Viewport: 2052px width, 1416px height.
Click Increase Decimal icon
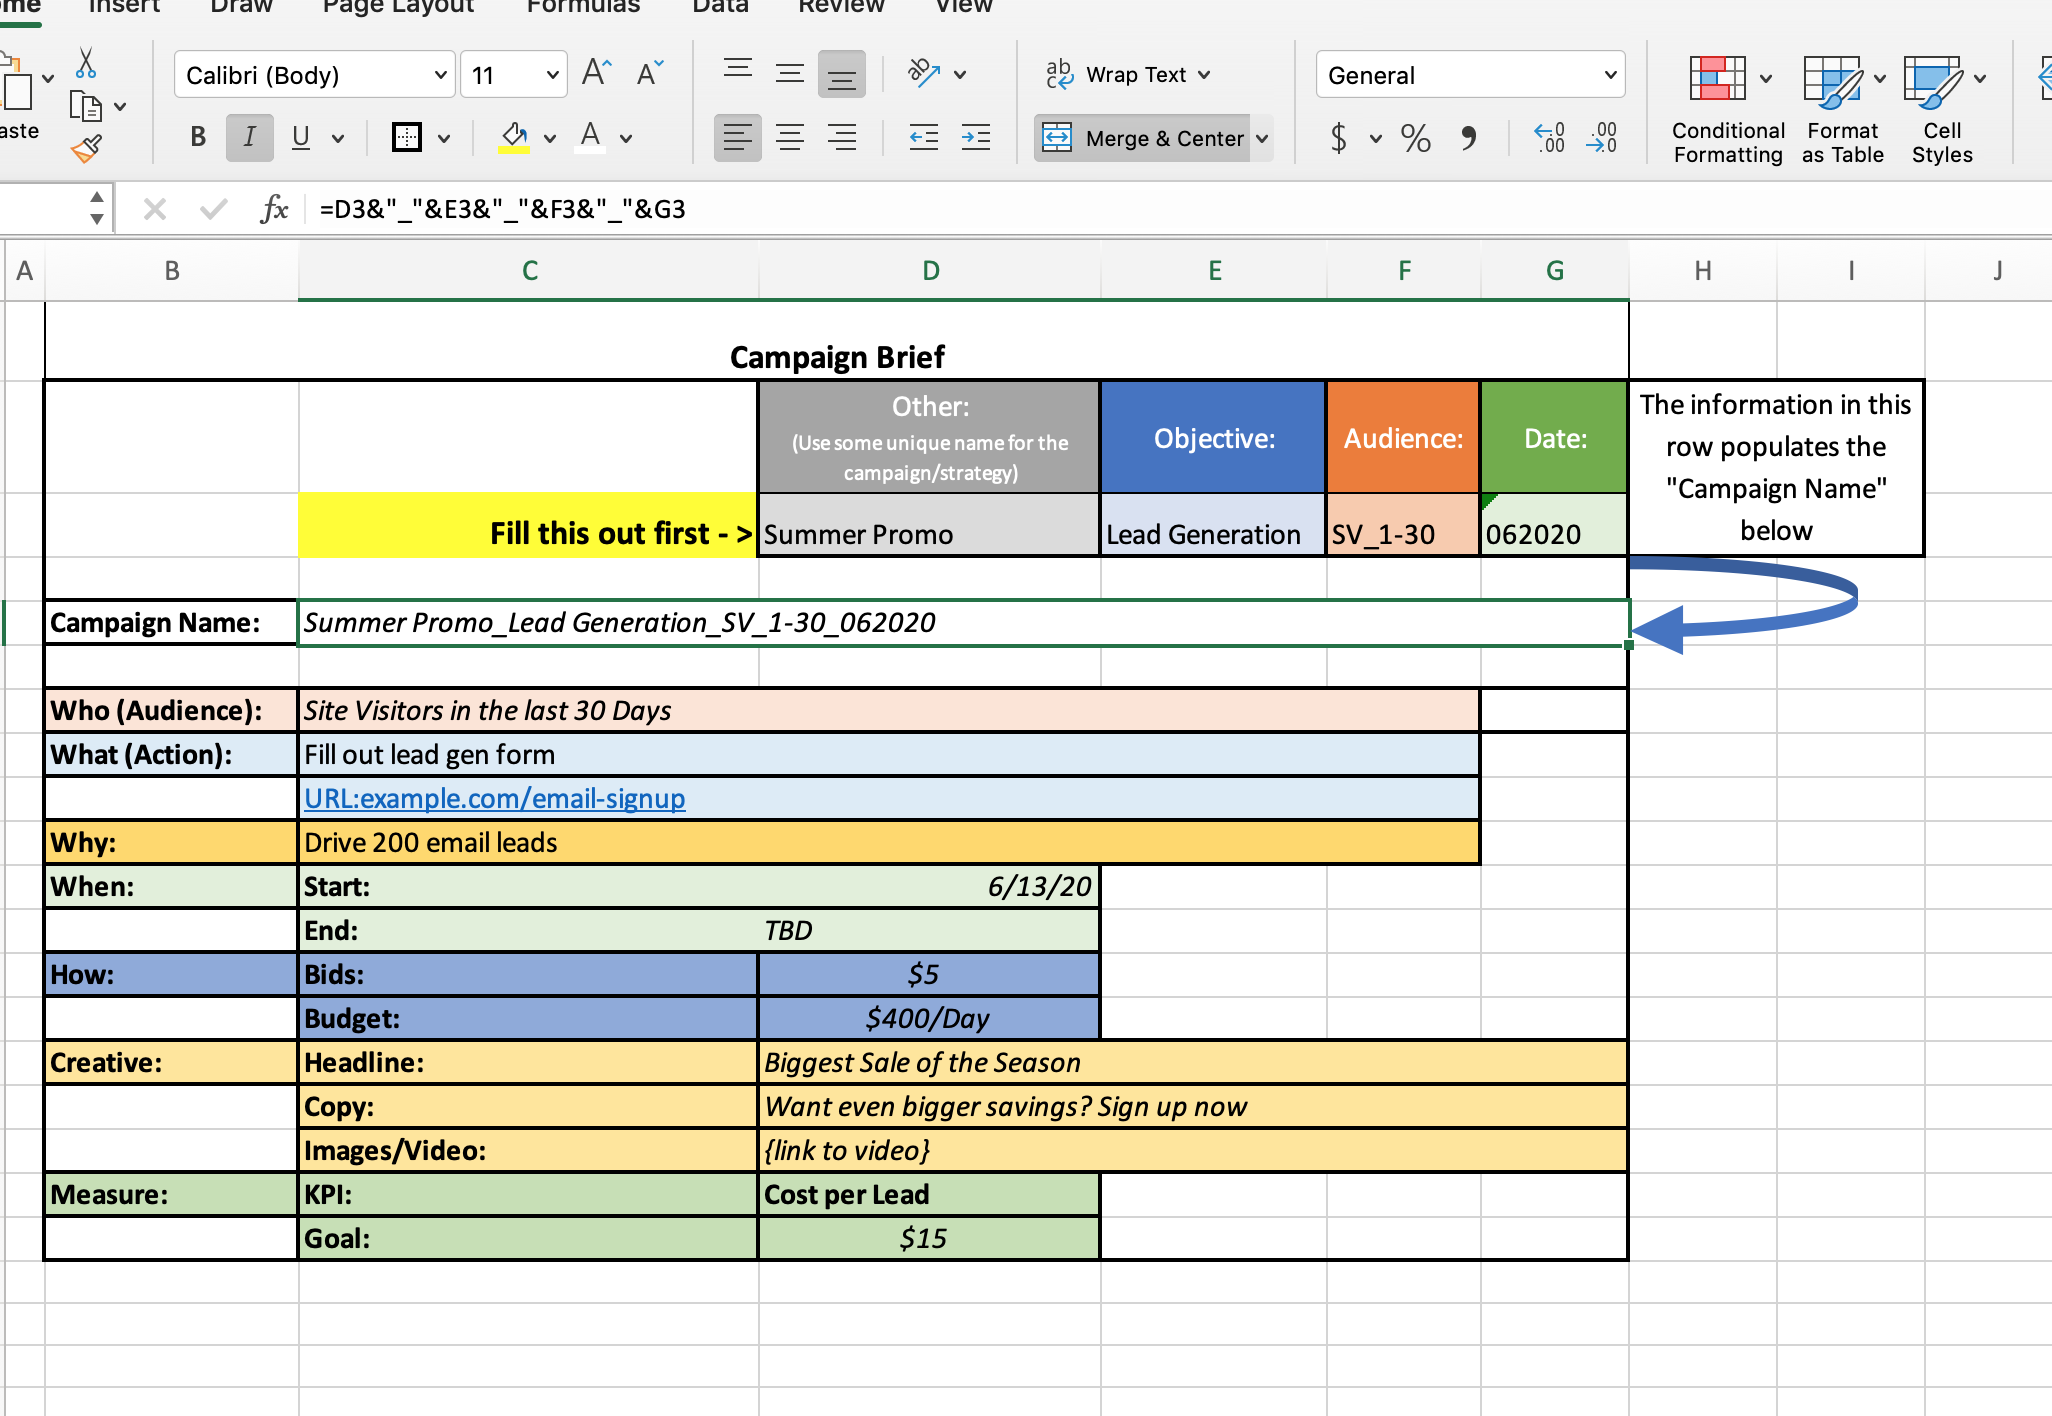pyautogui.click(x=1549, y=137)
